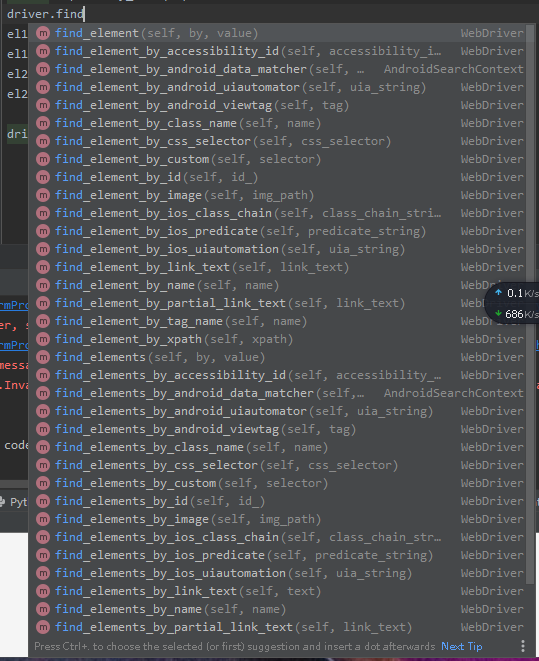The height and width of the screenshot is (661, 539).
Task: Click the method icon next to find_element_by_class_name
Action: coord(43,123)
